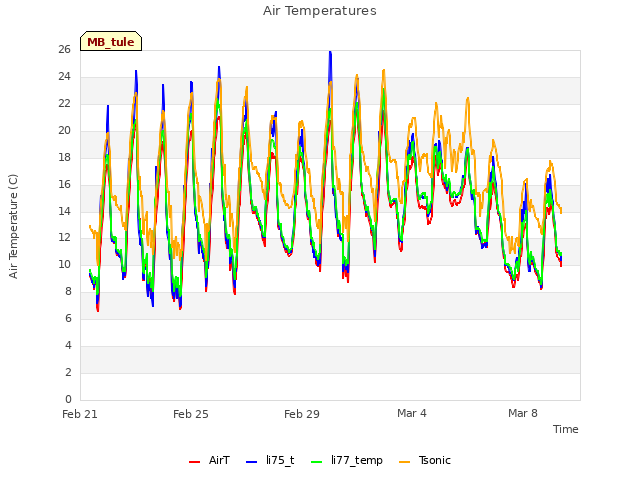Click the y-axis value 0

68,399
